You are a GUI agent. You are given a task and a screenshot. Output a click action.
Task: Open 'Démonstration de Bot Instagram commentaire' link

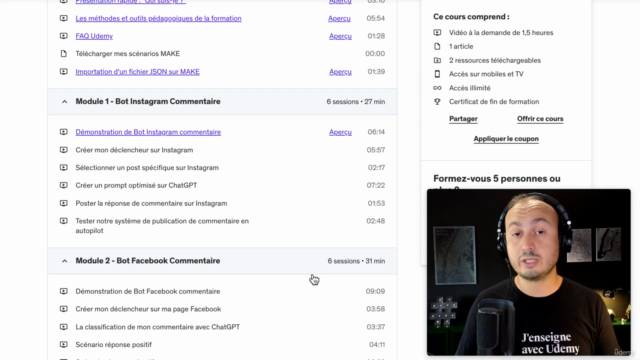click(148, 132)
